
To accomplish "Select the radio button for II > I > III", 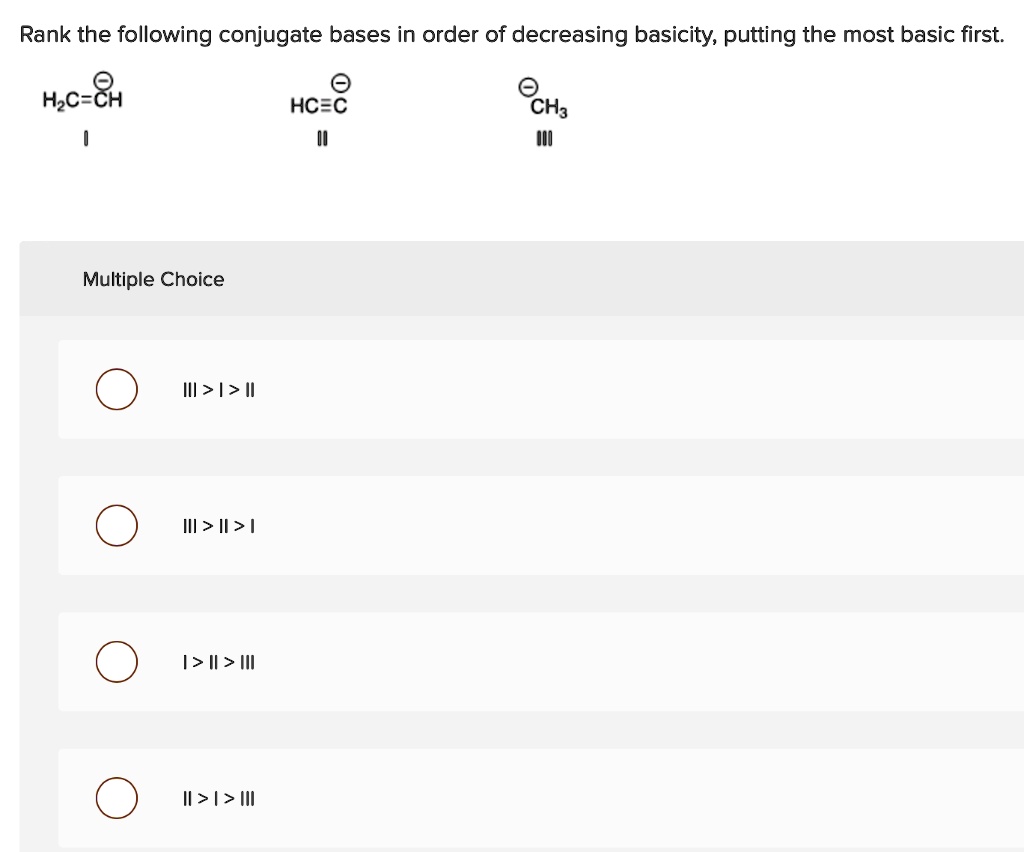I will (x=117, y=797).
